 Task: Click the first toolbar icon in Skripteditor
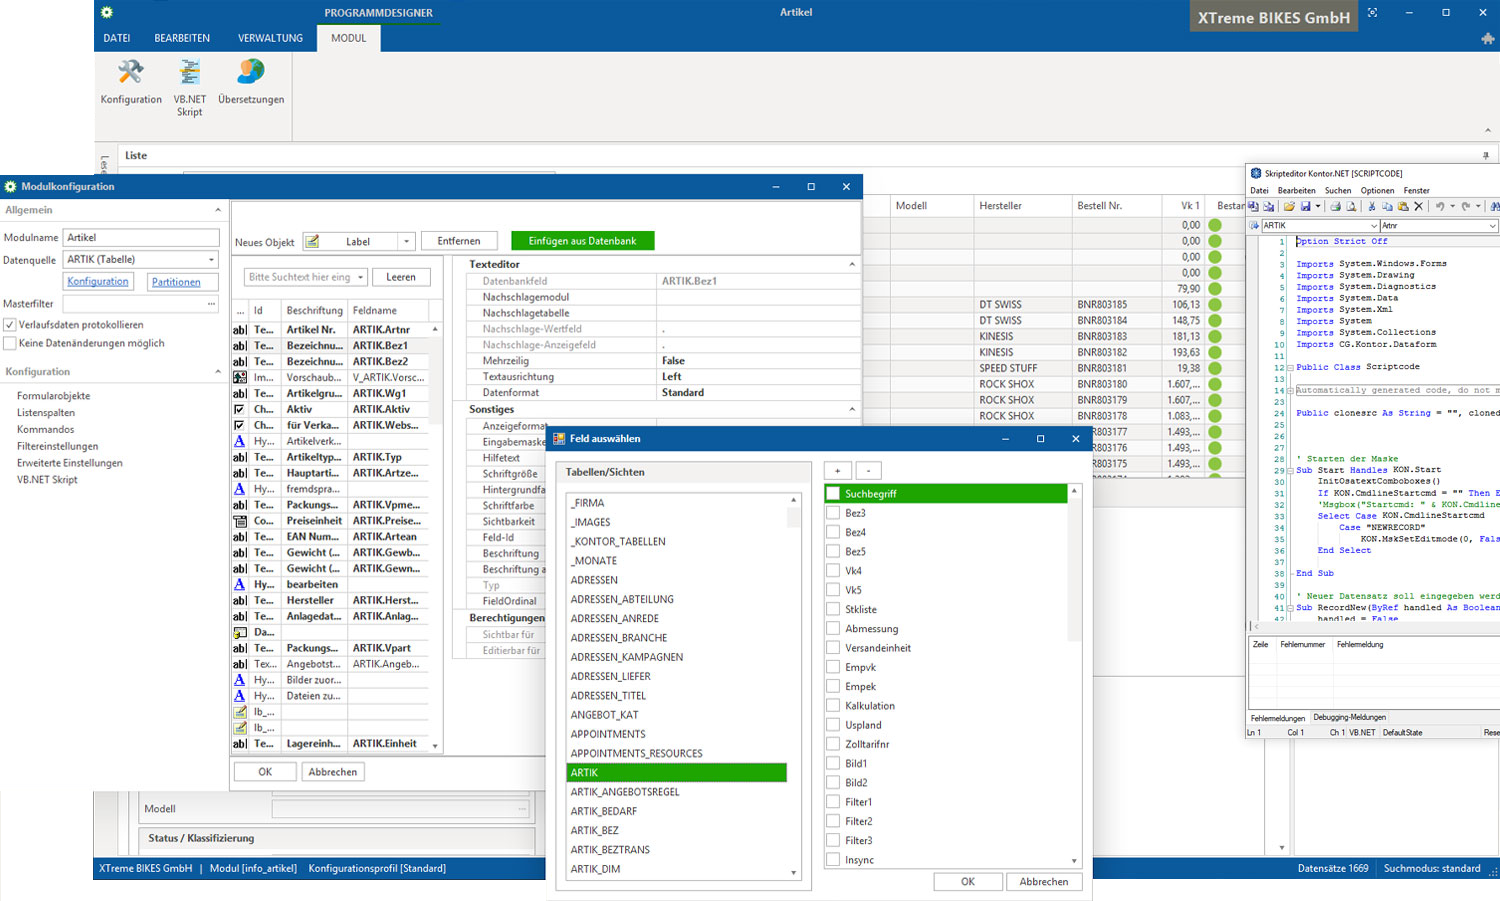click(x=1253, y=206)
